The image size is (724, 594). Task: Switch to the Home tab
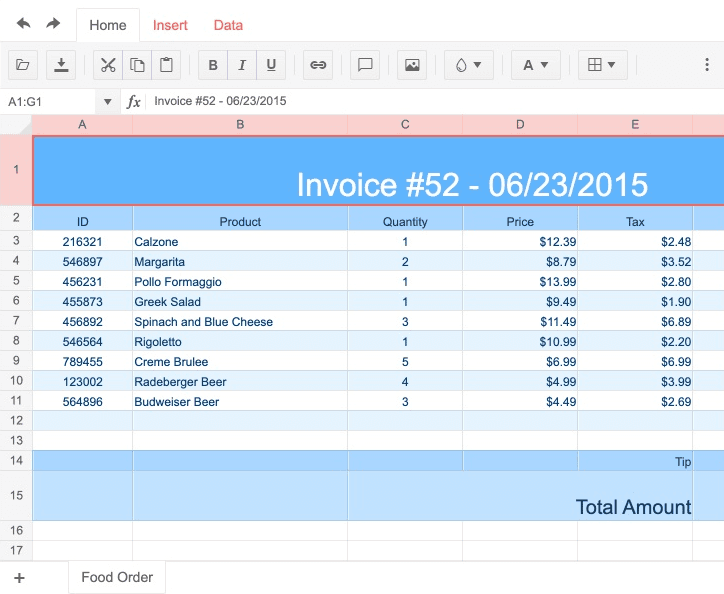(108, 25)
